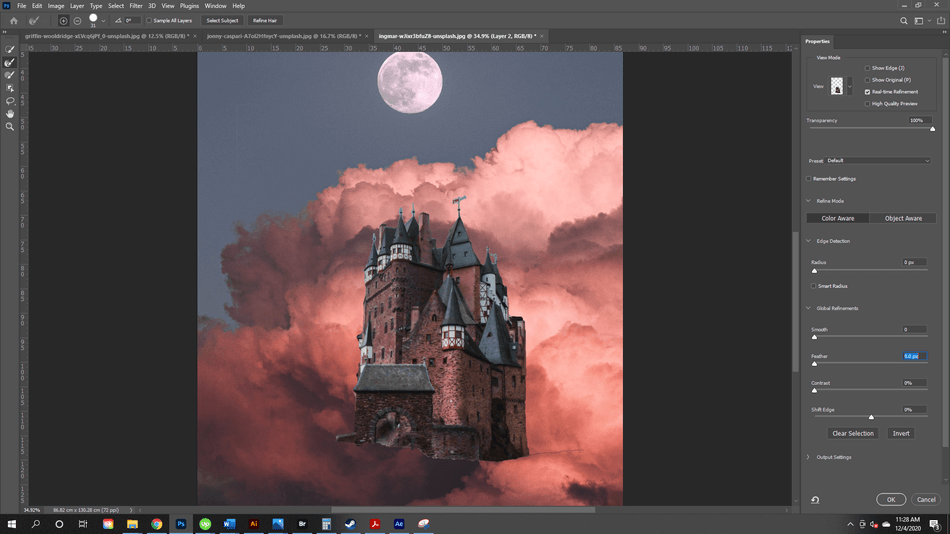The width and height of the screenshot is (950, 534).
Task: Collapse the Edge Detection section
Action: coord(808,241)
